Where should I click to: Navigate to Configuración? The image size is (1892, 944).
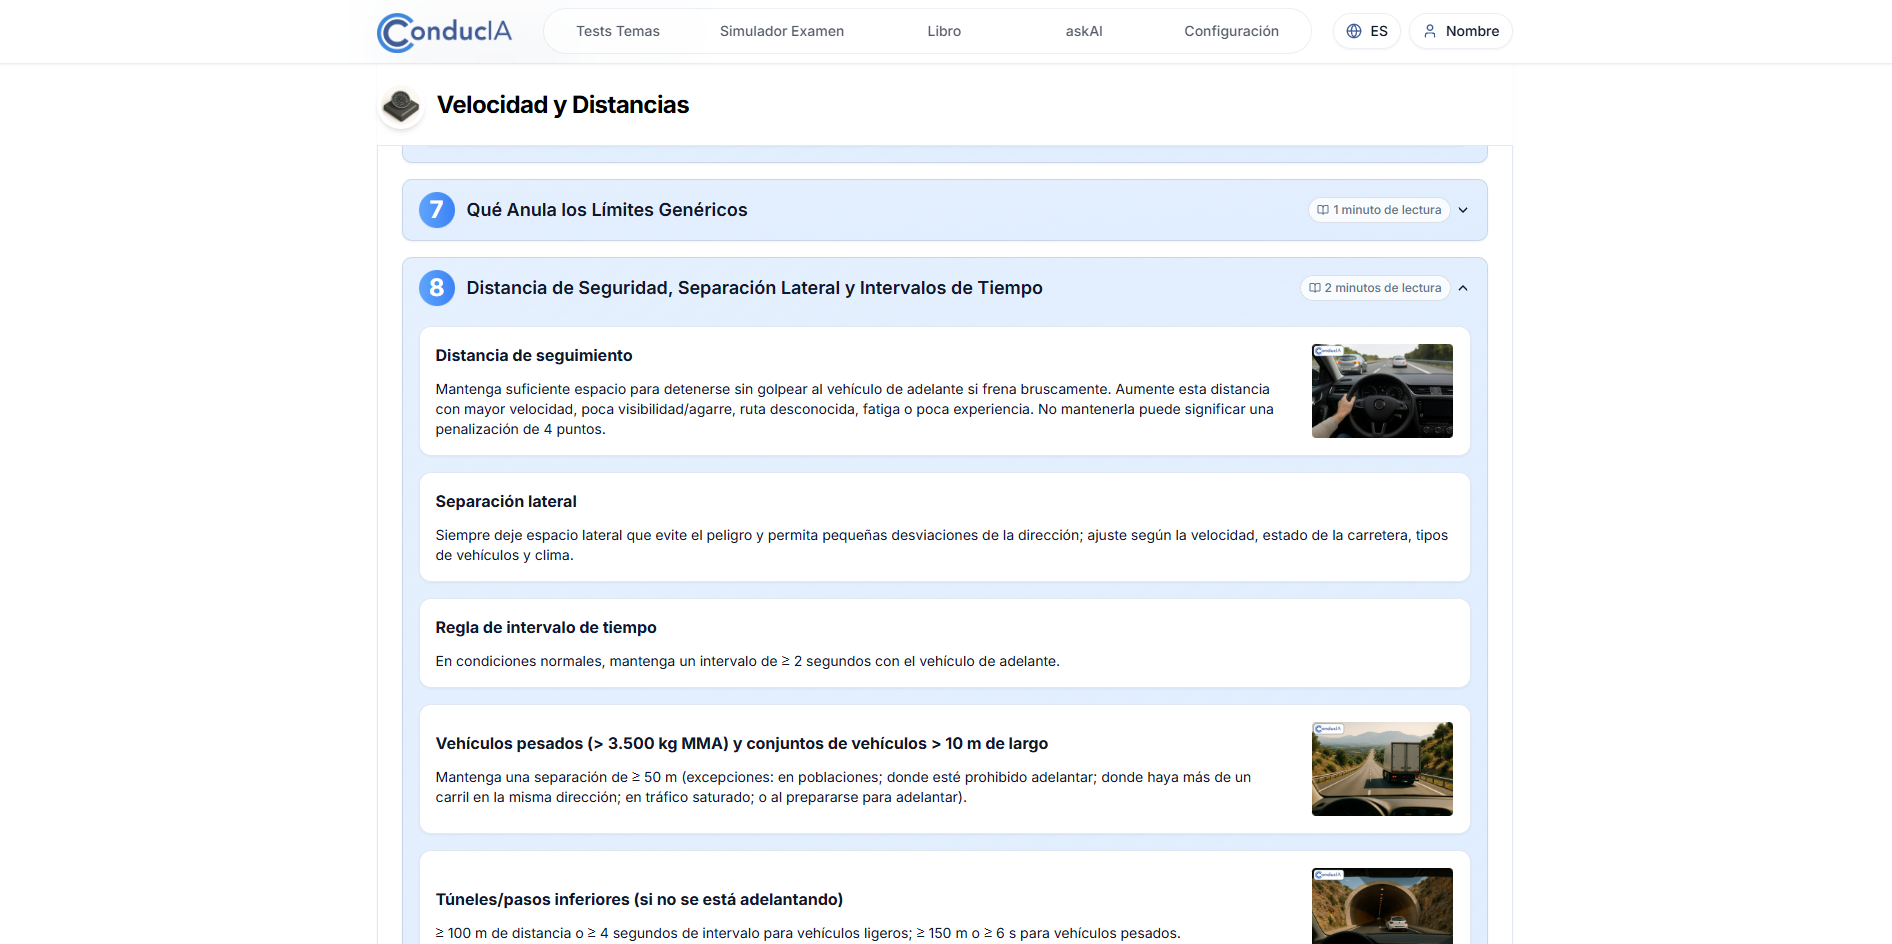point(1231,31)
